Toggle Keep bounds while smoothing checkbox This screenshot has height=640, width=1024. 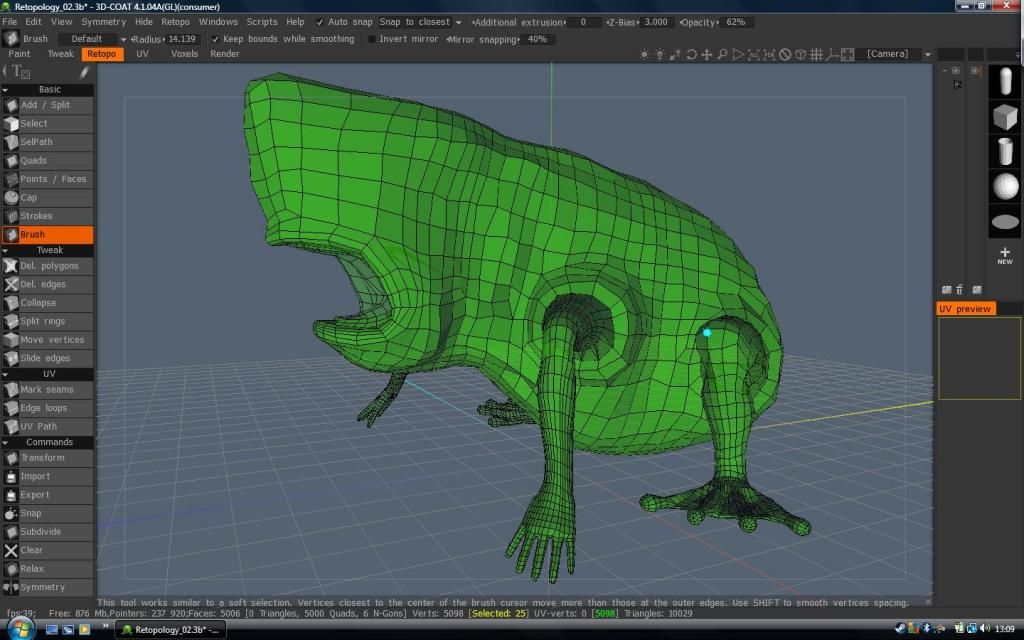(x=215, y=39)
